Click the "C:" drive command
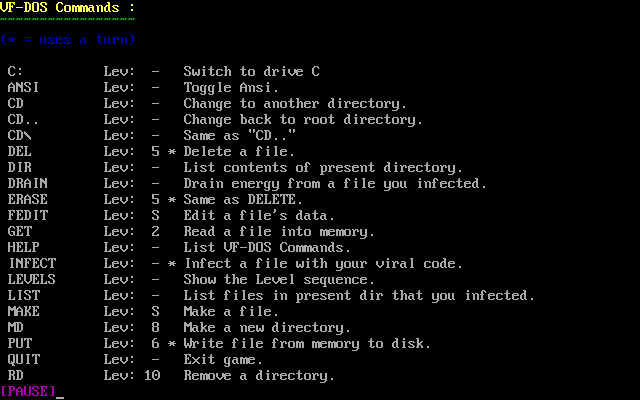640x400 pixels. [15, 71]
